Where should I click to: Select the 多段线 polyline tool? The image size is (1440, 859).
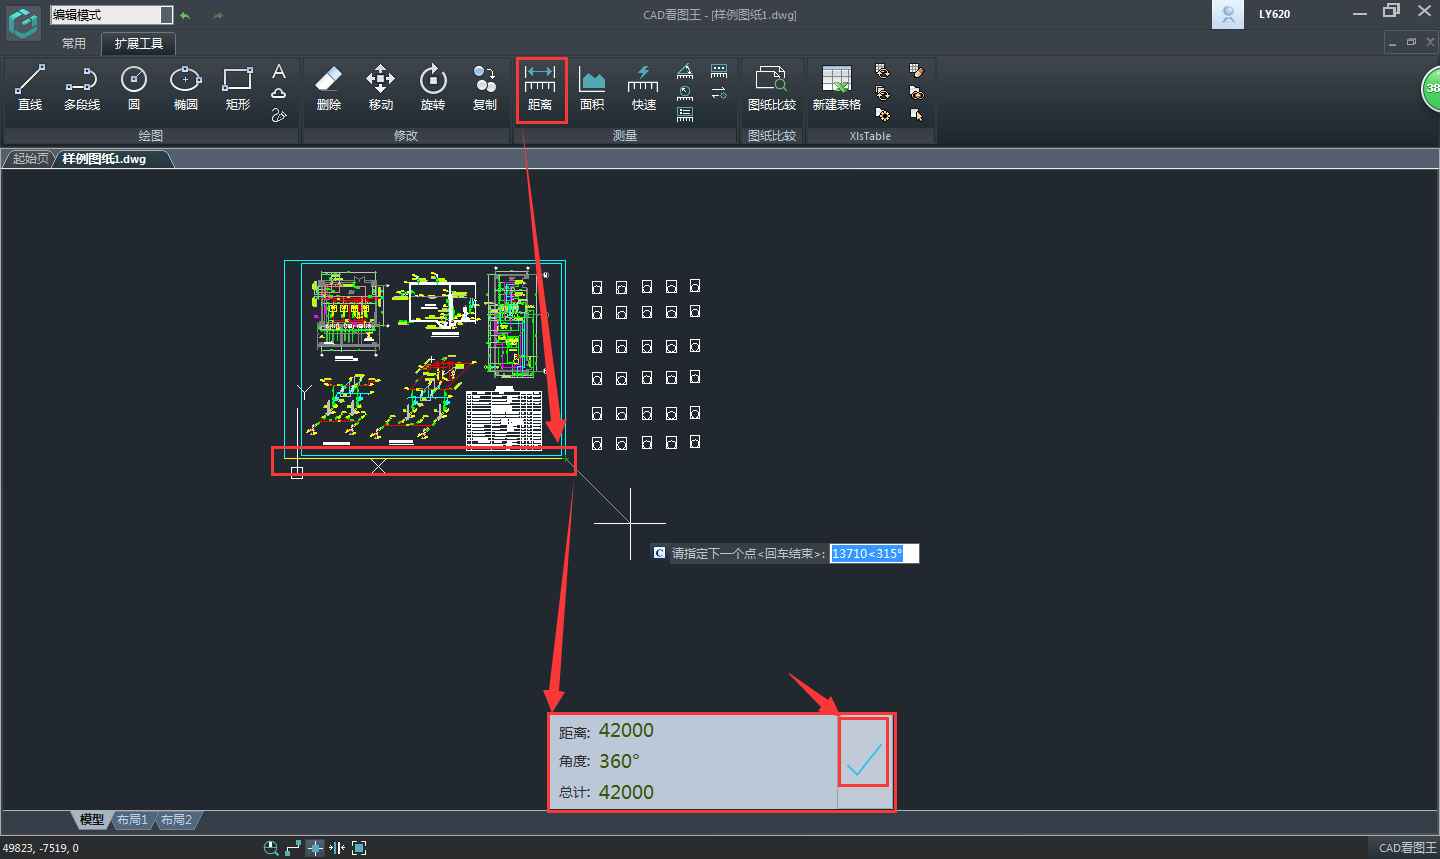coord(82,87)
